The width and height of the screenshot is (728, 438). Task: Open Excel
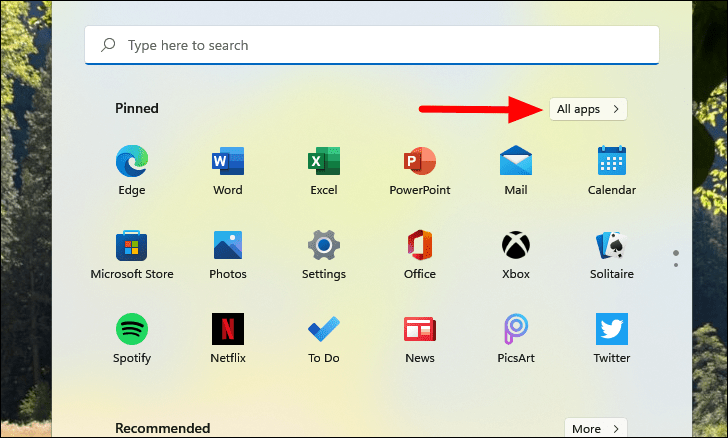324,170
